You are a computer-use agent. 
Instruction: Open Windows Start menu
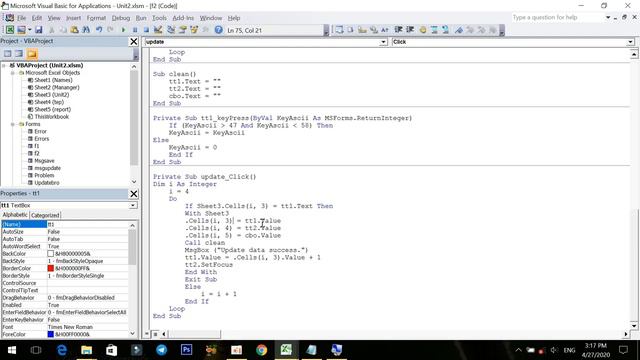pyautogui.click(x=12, y=350)
